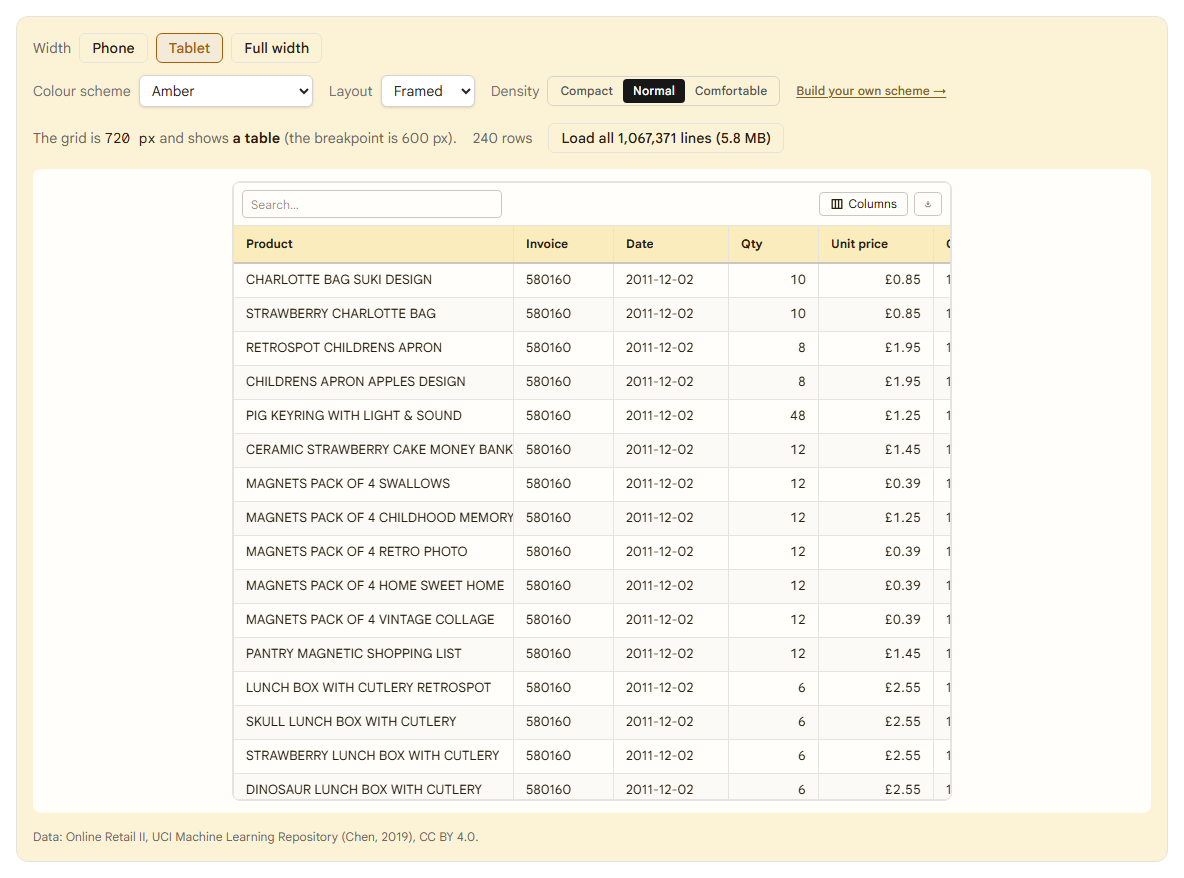Switch to Full width preview
The image size is (1184, 878).
pyautogui.click(x=276, y=48)
